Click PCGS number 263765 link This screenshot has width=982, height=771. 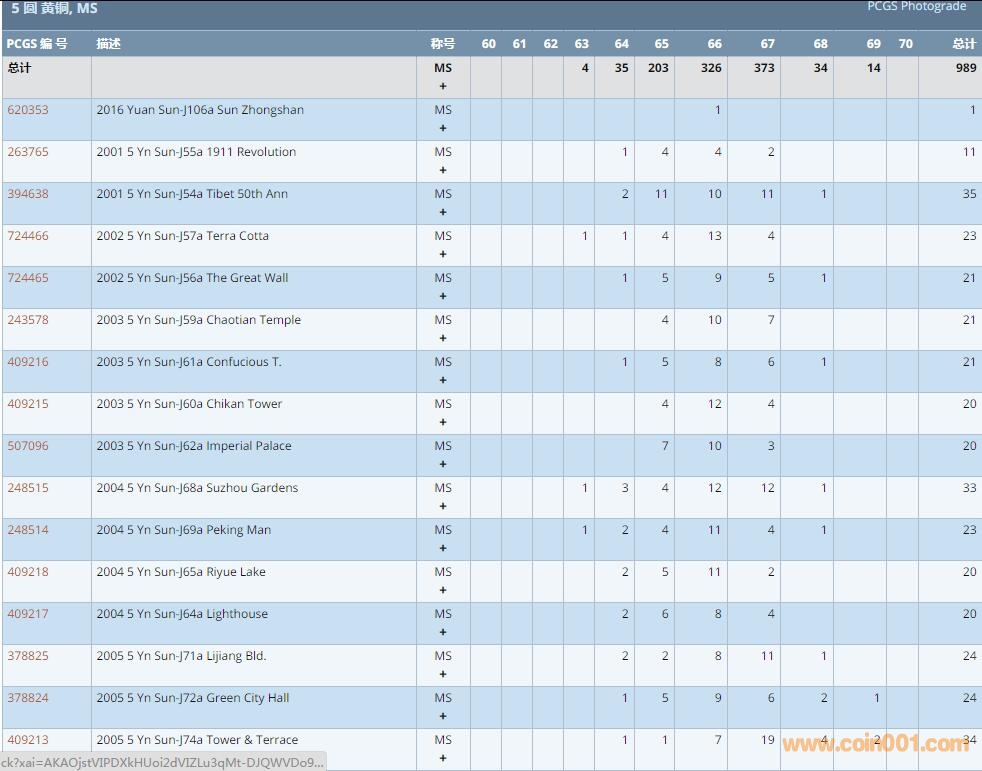coord(28,152)
